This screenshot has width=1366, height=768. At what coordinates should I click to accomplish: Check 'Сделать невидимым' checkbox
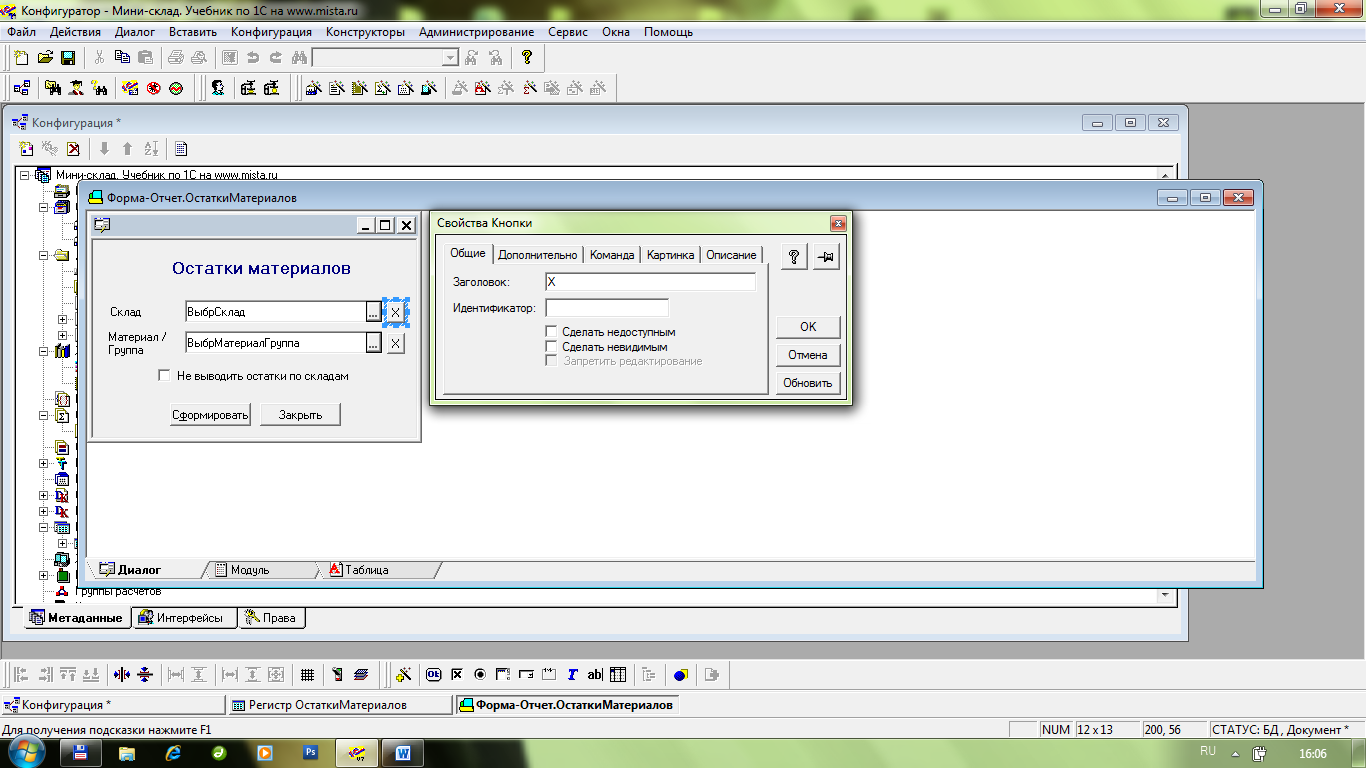coord(551,346)
